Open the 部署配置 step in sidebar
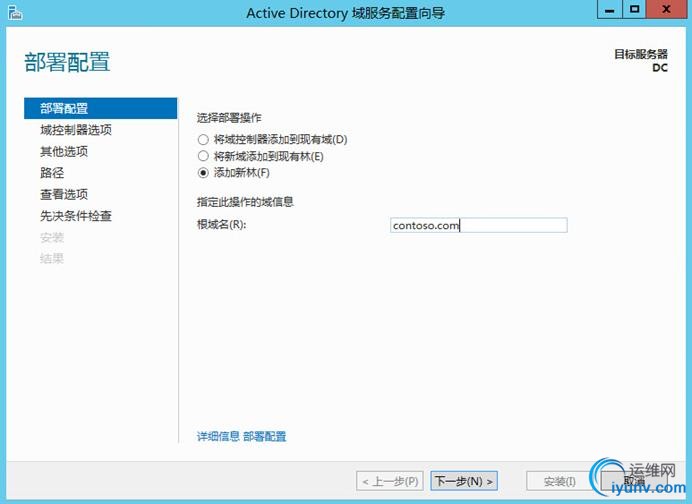This screenshot has width=692, height=504. coord(101,109)
